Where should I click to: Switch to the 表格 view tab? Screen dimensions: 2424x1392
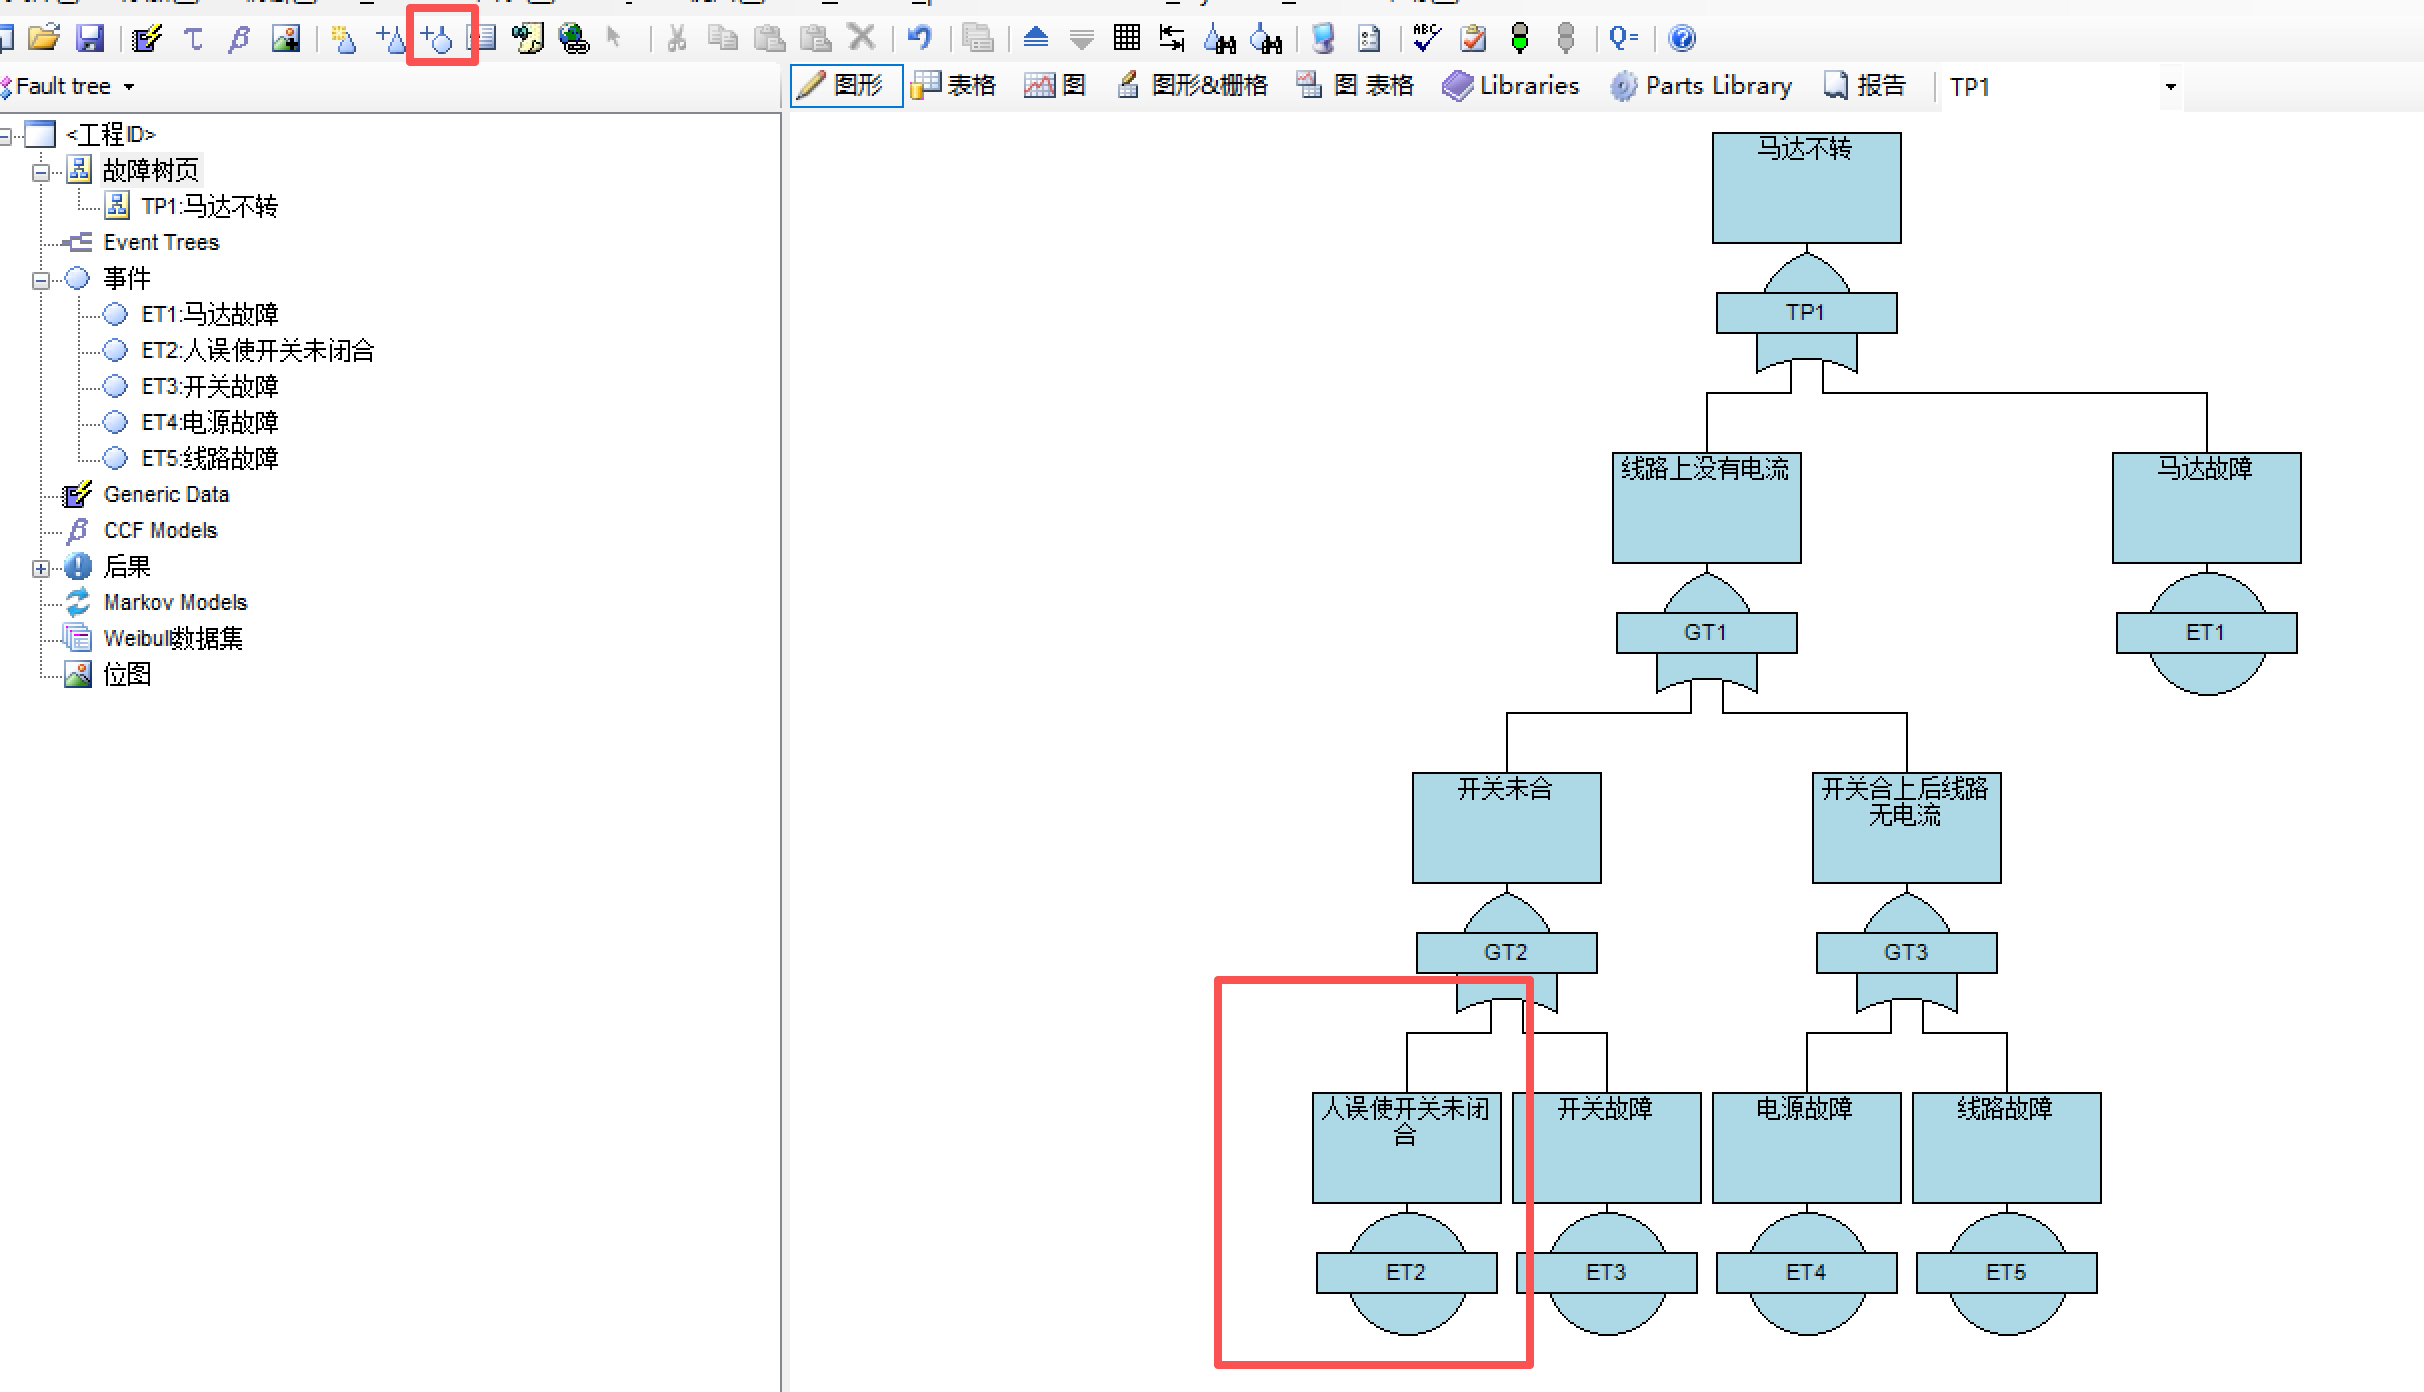click(x=954, y=86)
